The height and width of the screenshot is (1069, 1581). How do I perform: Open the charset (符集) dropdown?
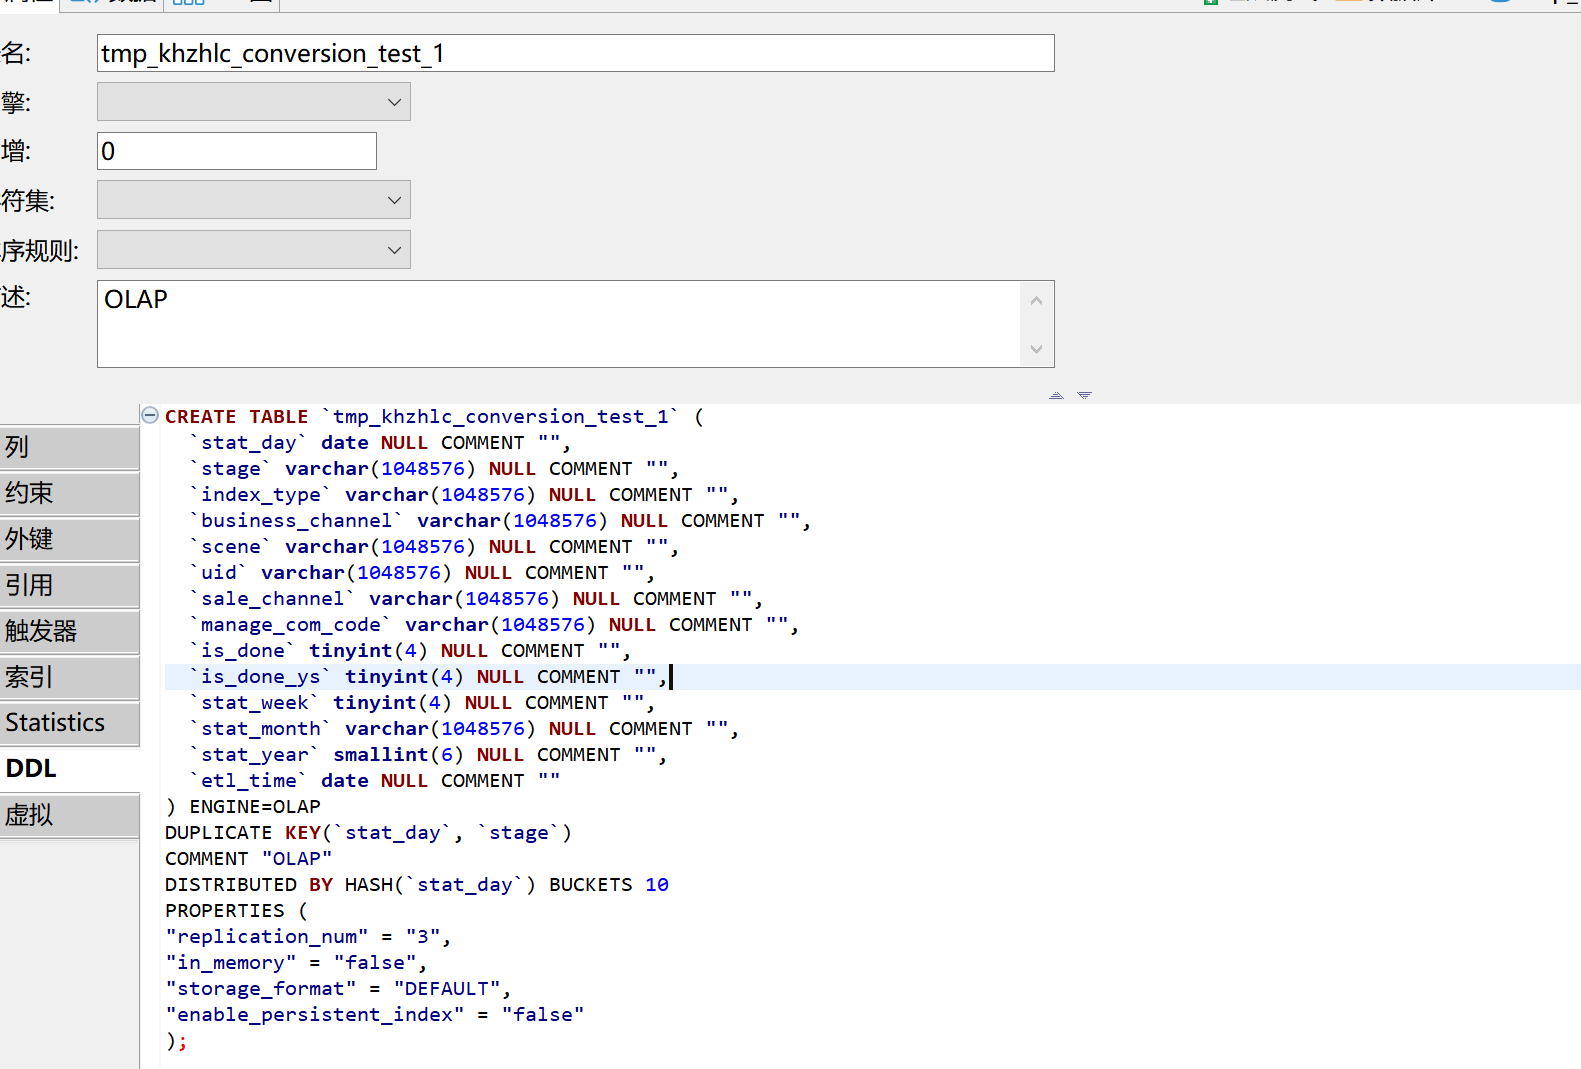tap(254, 200)
